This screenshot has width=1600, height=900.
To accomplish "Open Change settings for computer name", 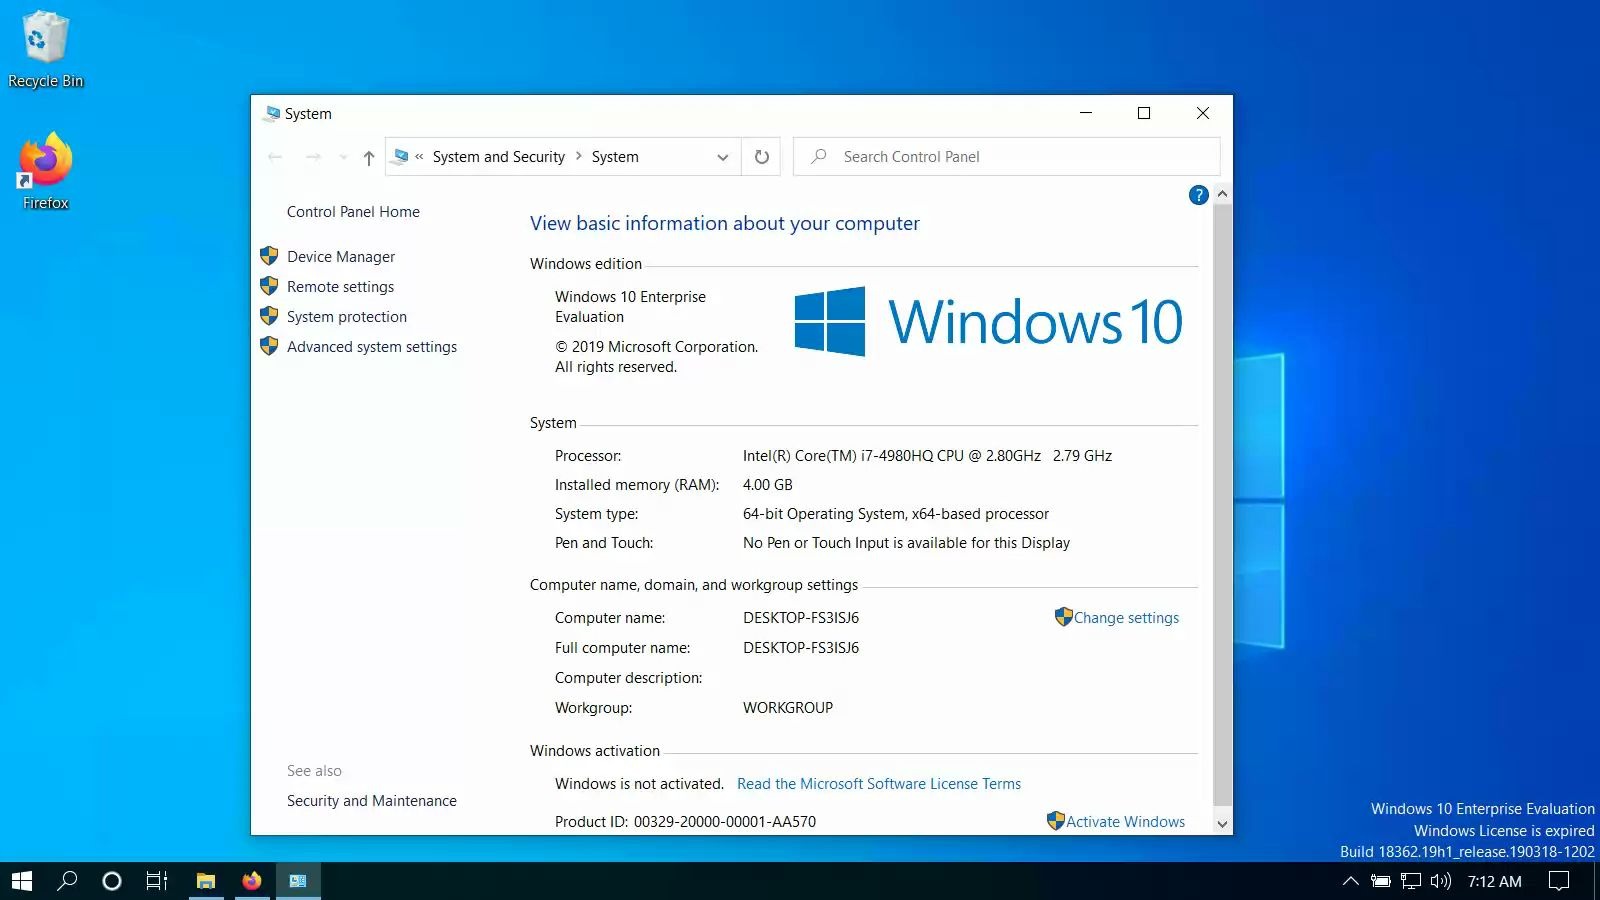I will 1126,617.
